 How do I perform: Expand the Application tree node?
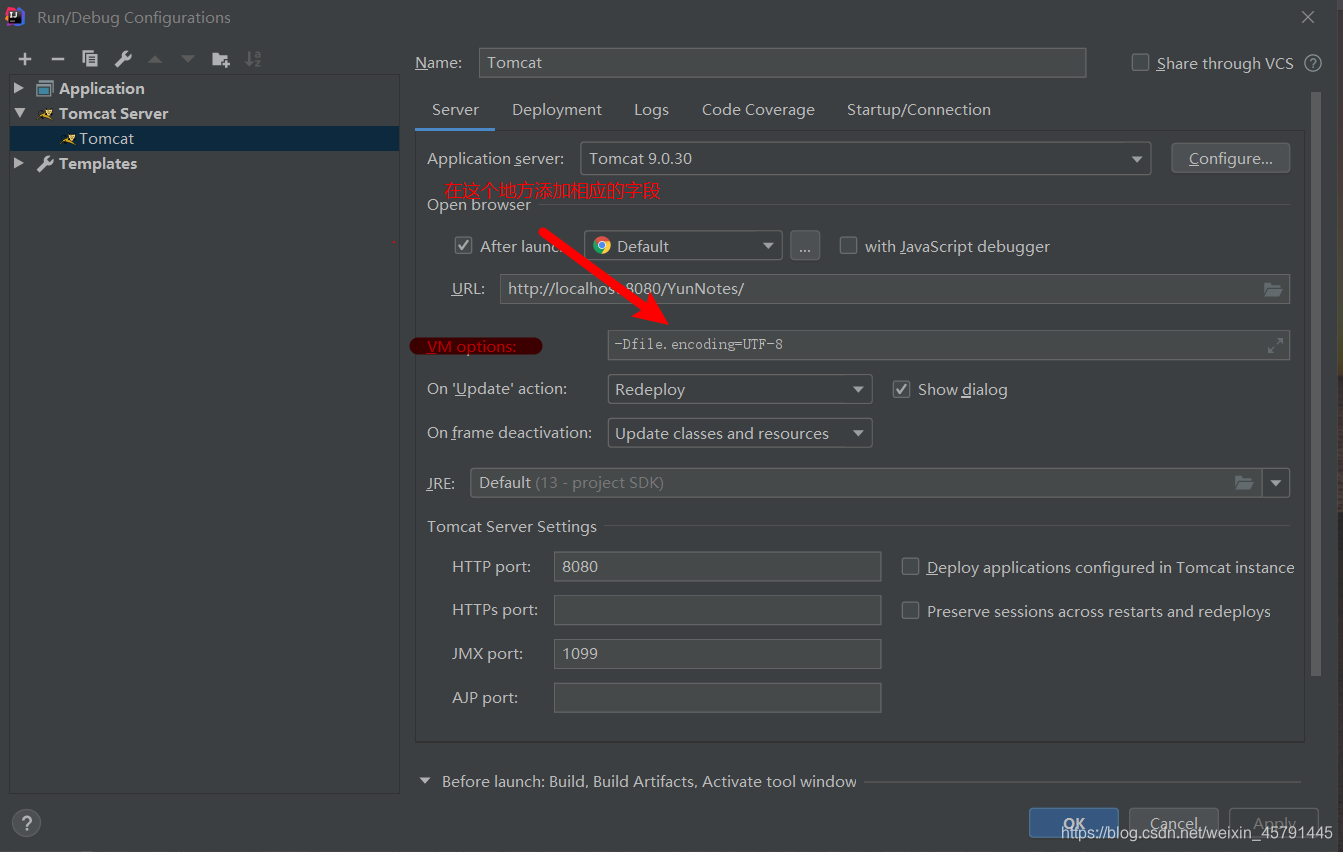click(19, 88)
